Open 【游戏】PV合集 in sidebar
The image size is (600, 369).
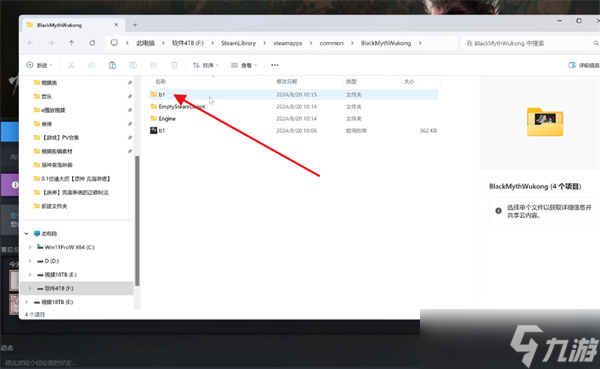[60, 137]
